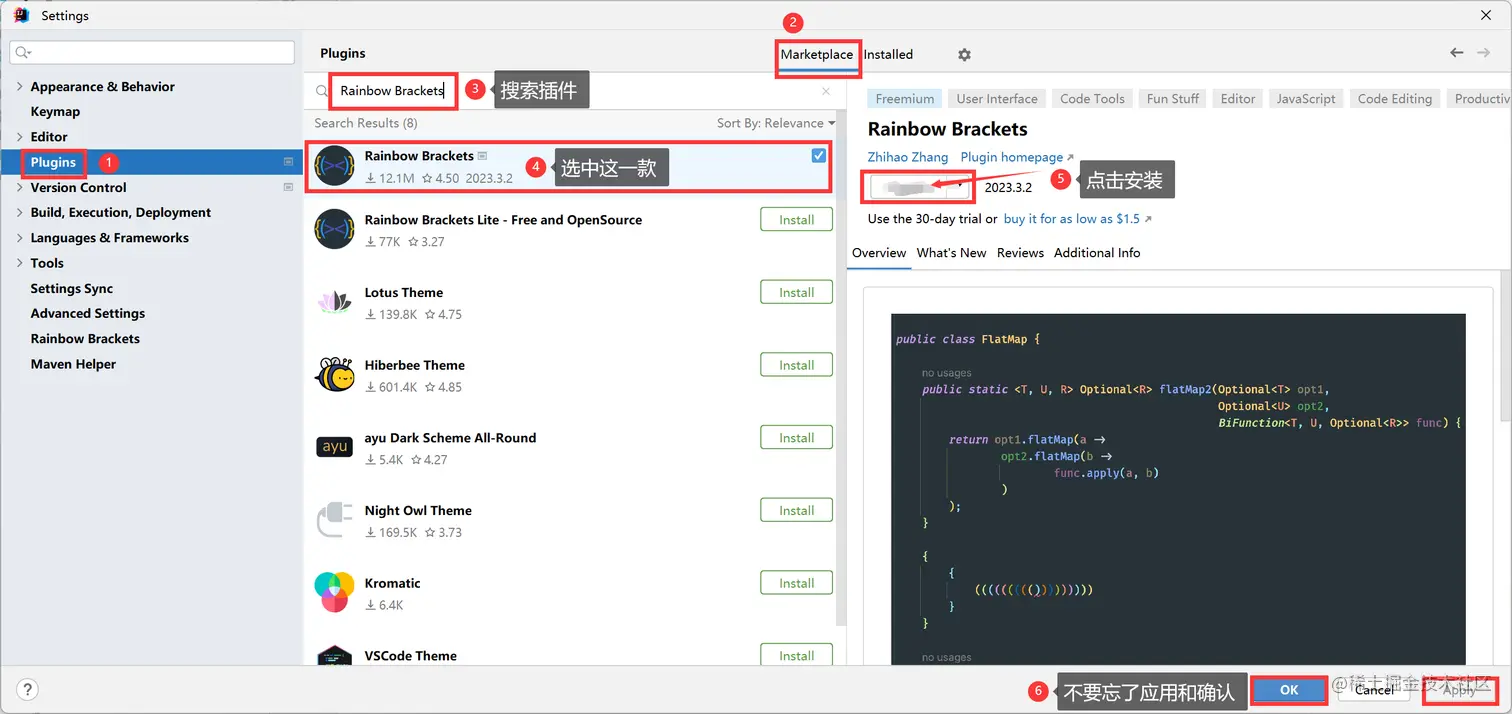Screen dimensions: 1512x714
Task: Click the Hiberbee Theme bee icon
Action: 334,375
